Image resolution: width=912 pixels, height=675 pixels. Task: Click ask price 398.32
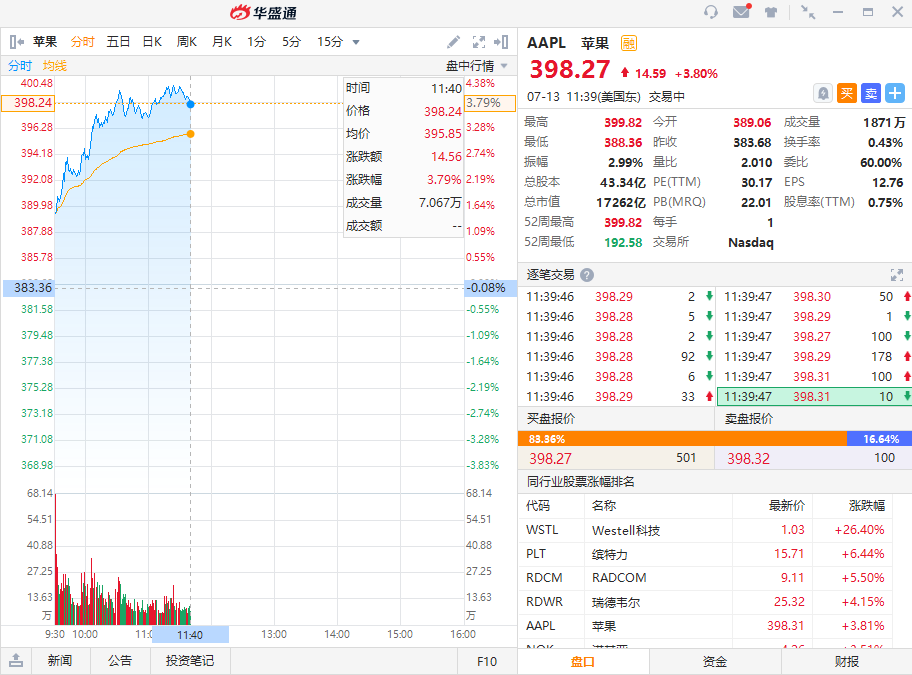point(749,459)
